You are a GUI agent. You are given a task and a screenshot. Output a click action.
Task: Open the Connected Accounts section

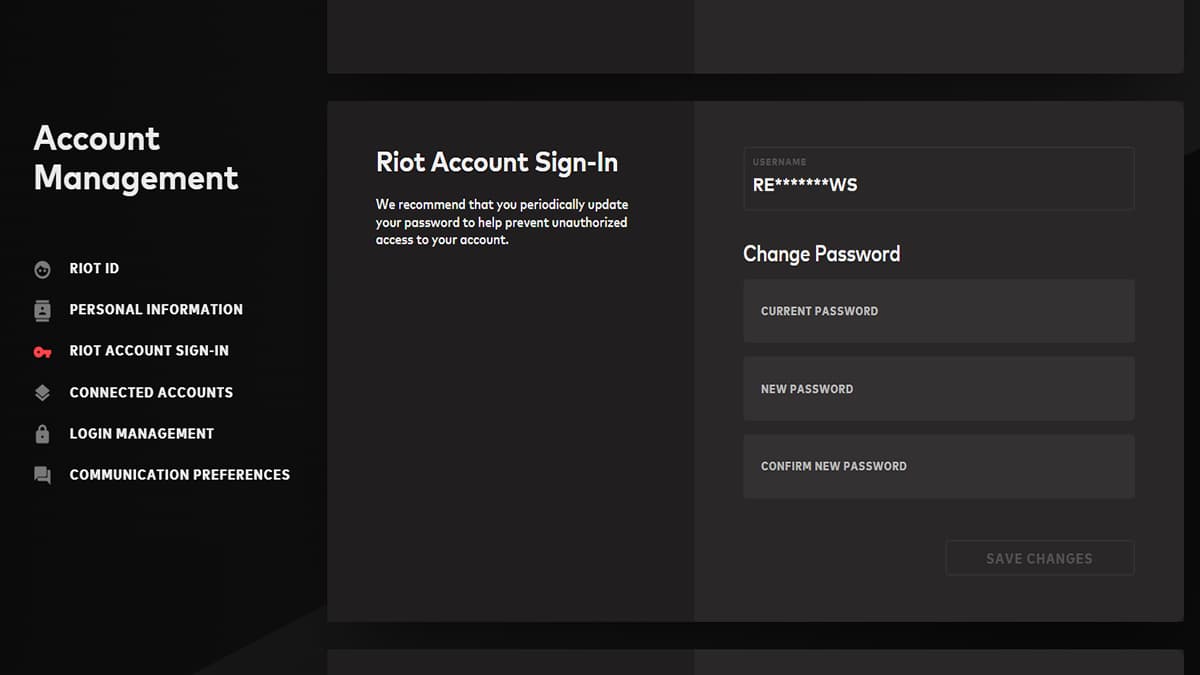pos(150,392)
